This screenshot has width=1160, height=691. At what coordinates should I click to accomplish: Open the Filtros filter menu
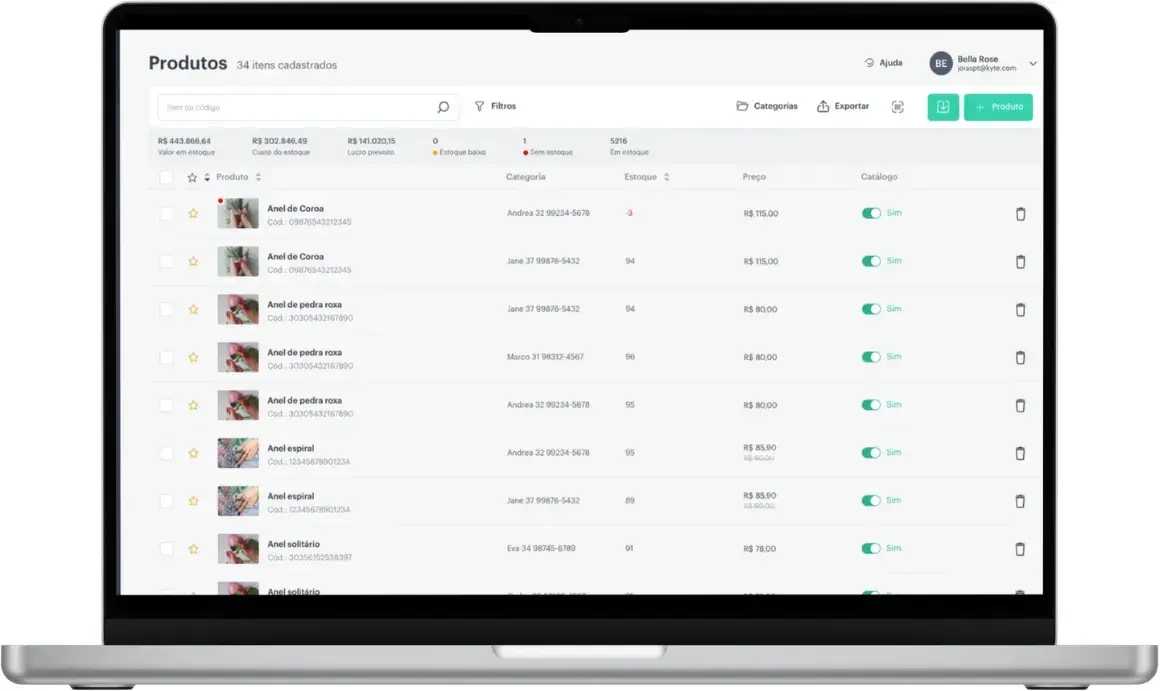(496, 107)
